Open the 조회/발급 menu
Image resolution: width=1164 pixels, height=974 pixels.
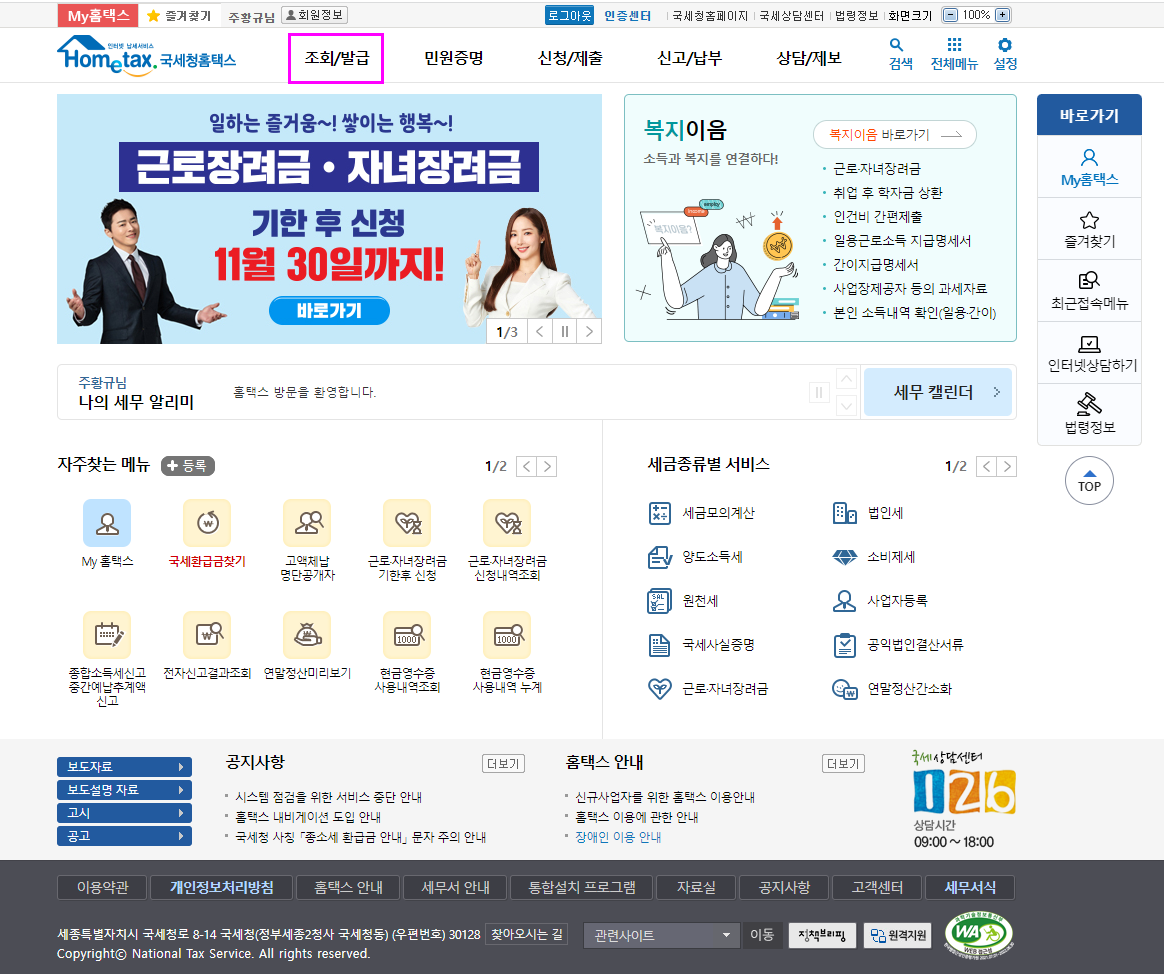(x=336, y=58)
